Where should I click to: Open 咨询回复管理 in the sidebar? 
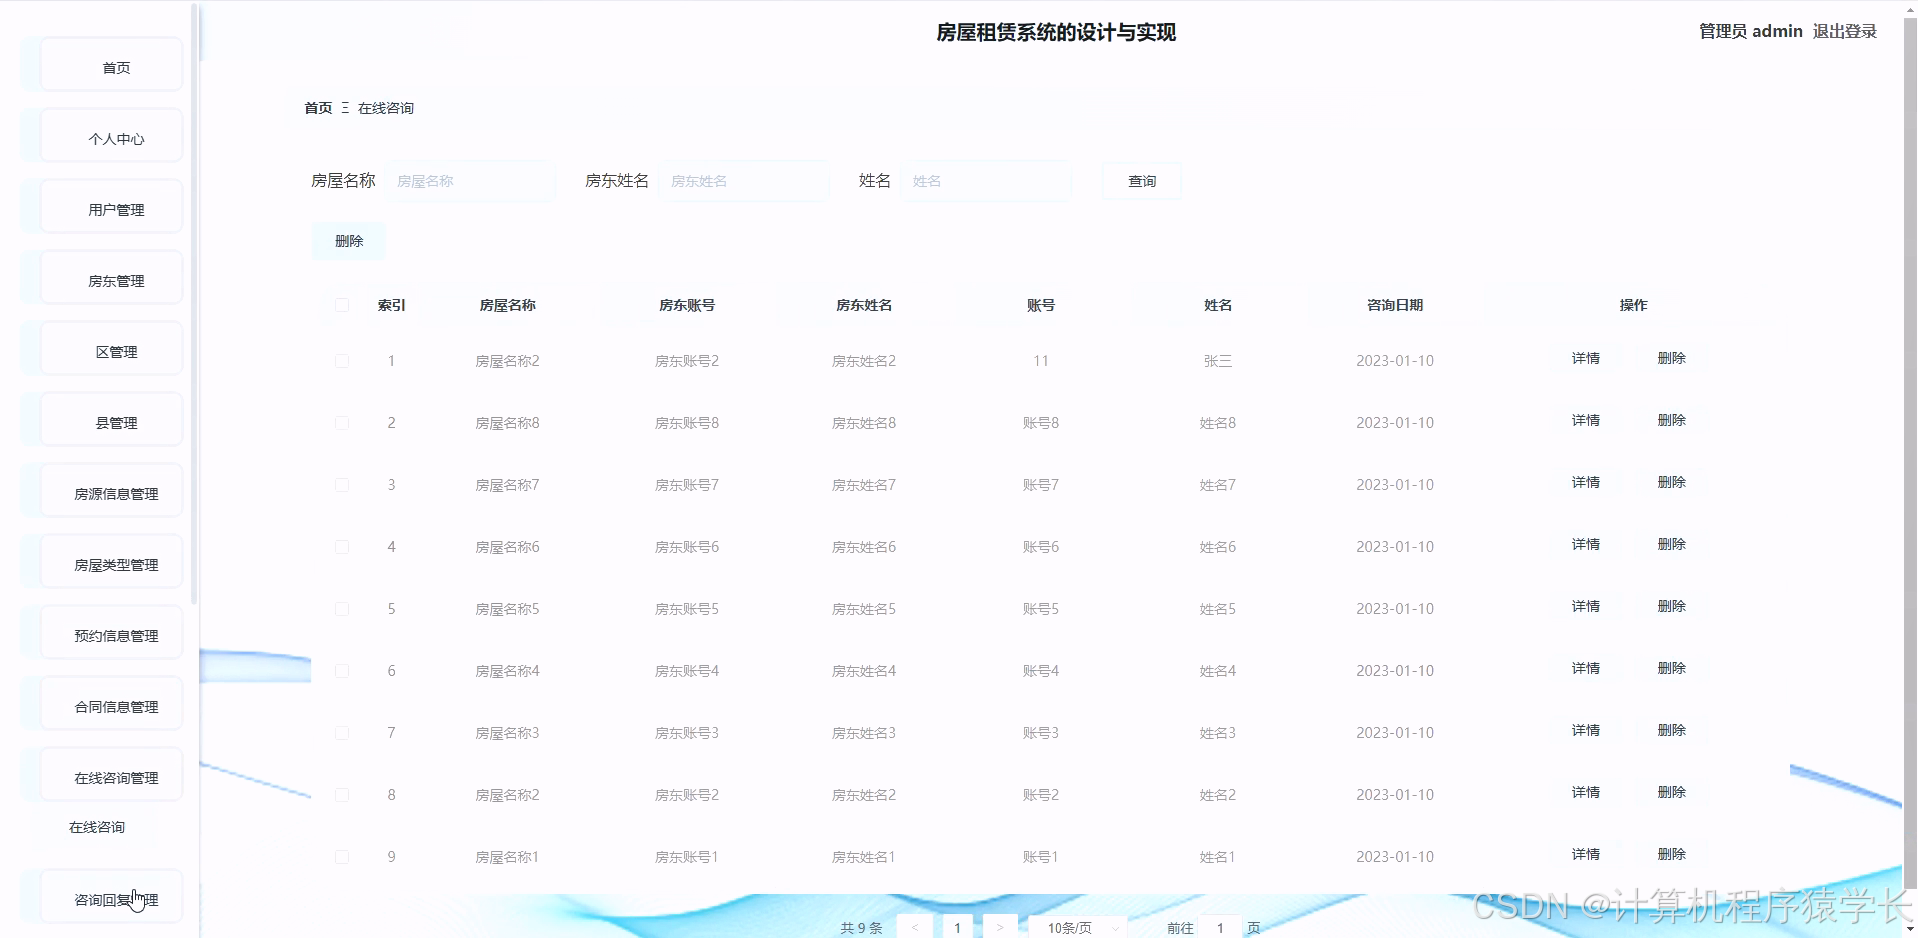(110, 898)
